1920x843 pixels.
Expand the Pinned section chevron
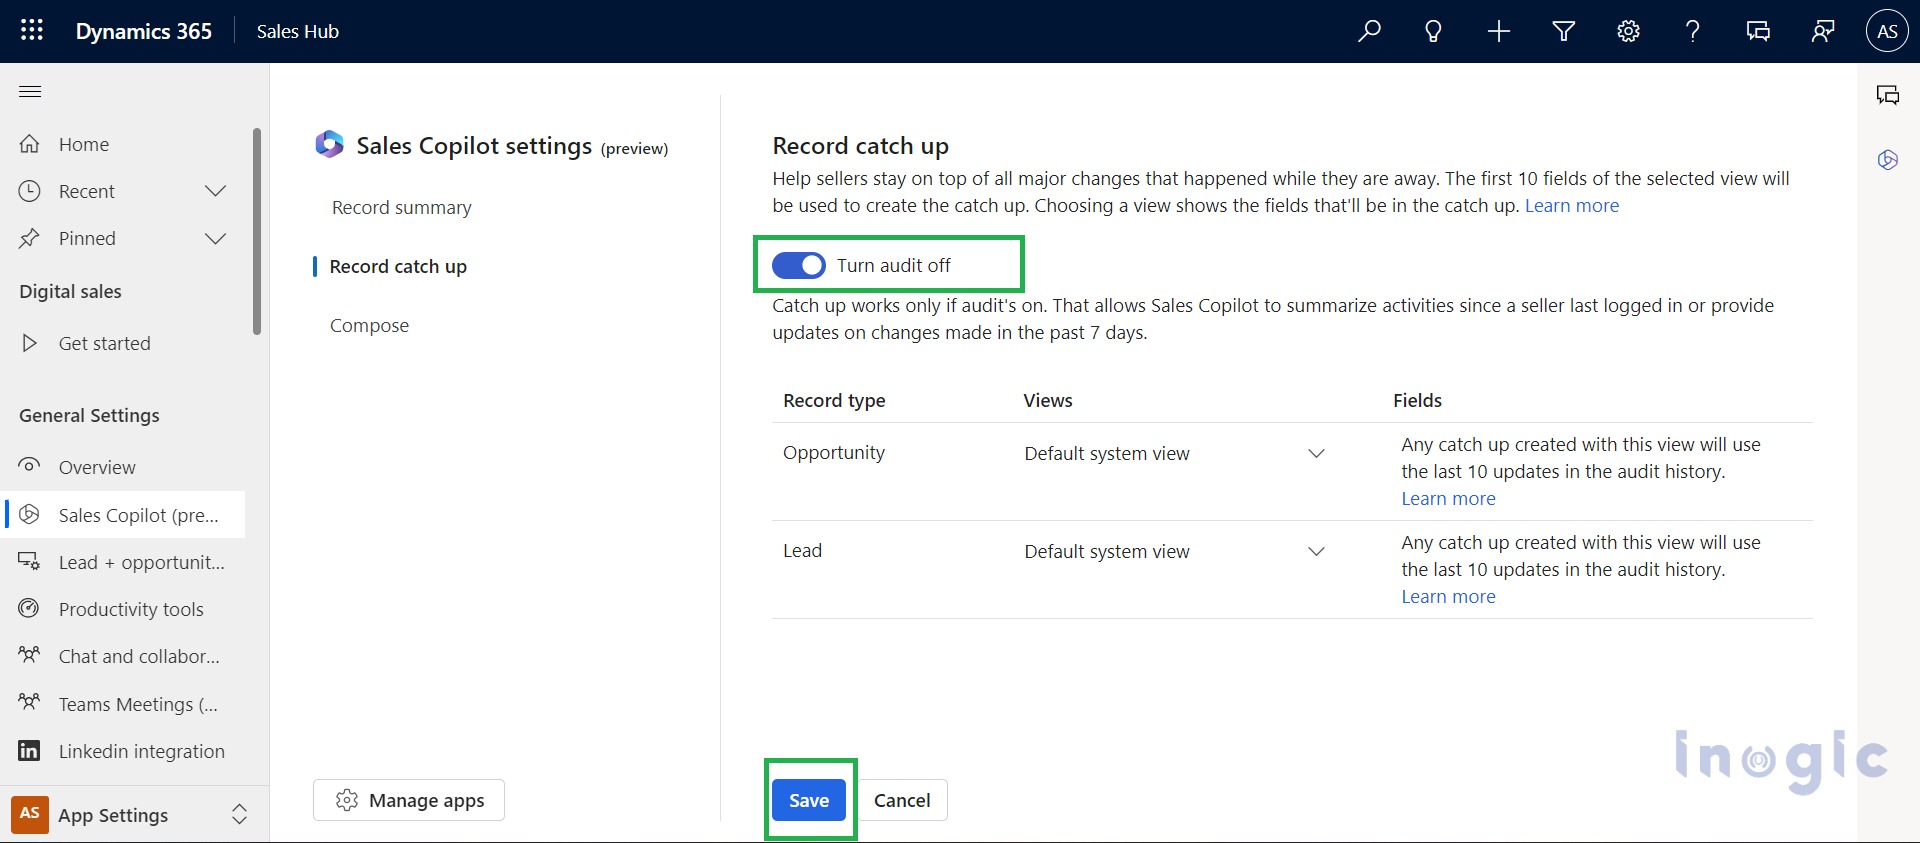pyautogui.click(x=215, y=238)
